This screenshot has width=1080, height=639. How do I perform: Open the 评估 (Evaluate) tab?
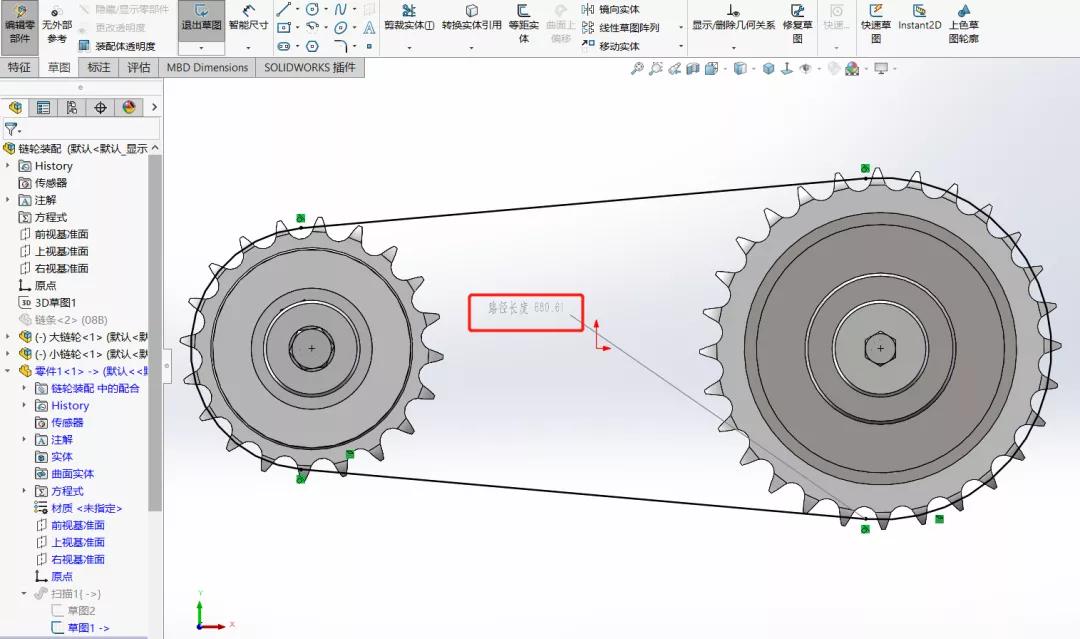pos(136,68)
